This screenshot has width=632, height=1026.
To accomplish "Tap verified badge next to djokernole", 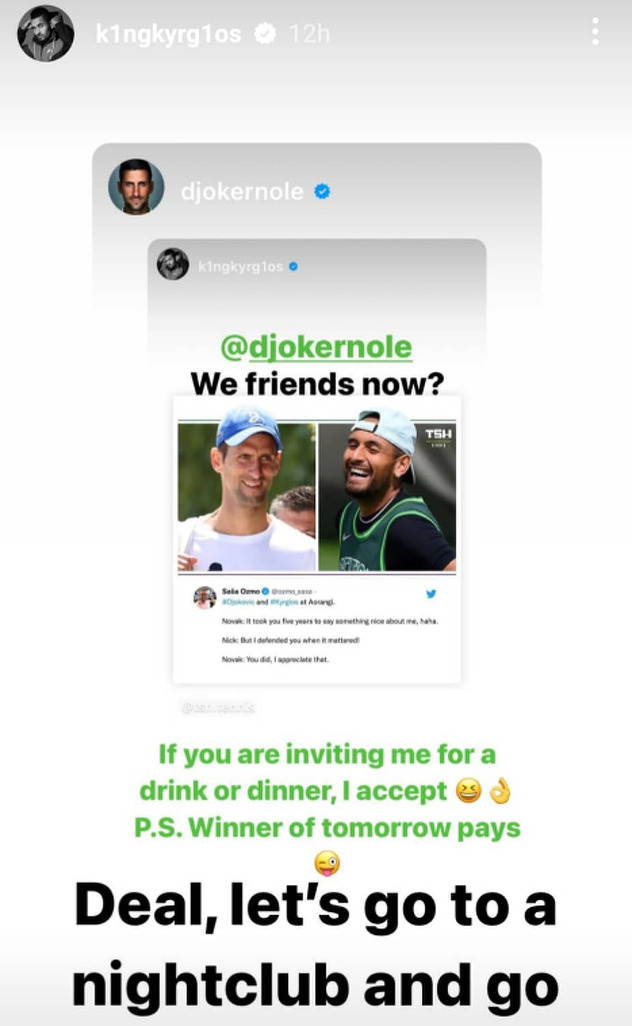I will pyautogui.click(x=322, y=192).
